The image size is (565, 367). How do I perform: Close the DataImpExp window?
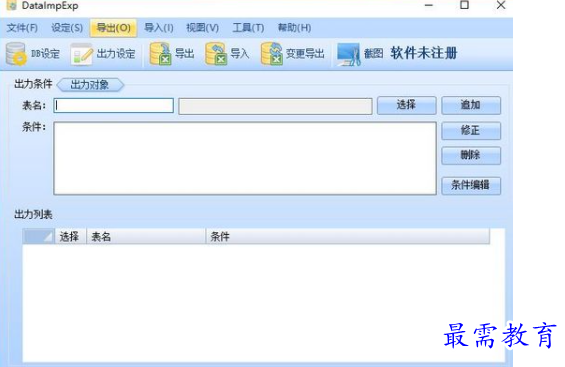pos(501,5)
